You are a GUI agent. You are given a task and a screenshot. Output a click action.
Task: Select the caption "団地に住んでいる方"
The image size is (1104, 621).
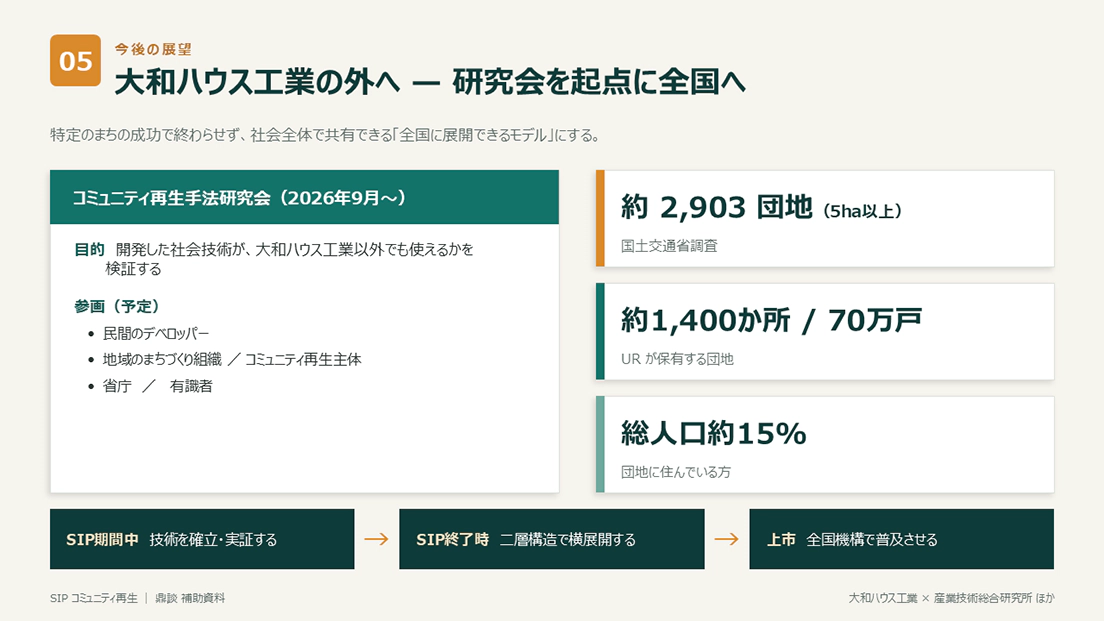coord(676,472)
